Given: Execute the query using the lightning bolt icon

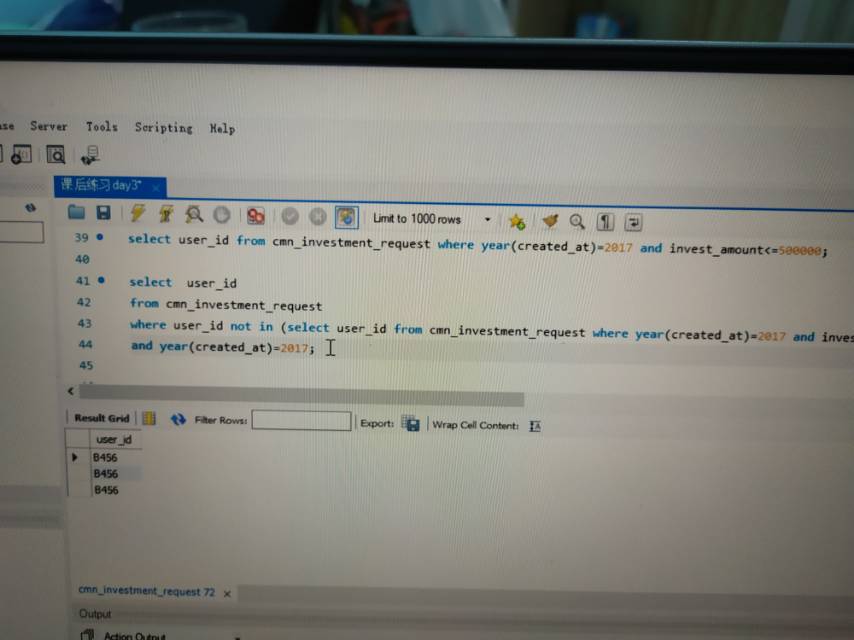Looking at the screenshot, I should [138, 213].
